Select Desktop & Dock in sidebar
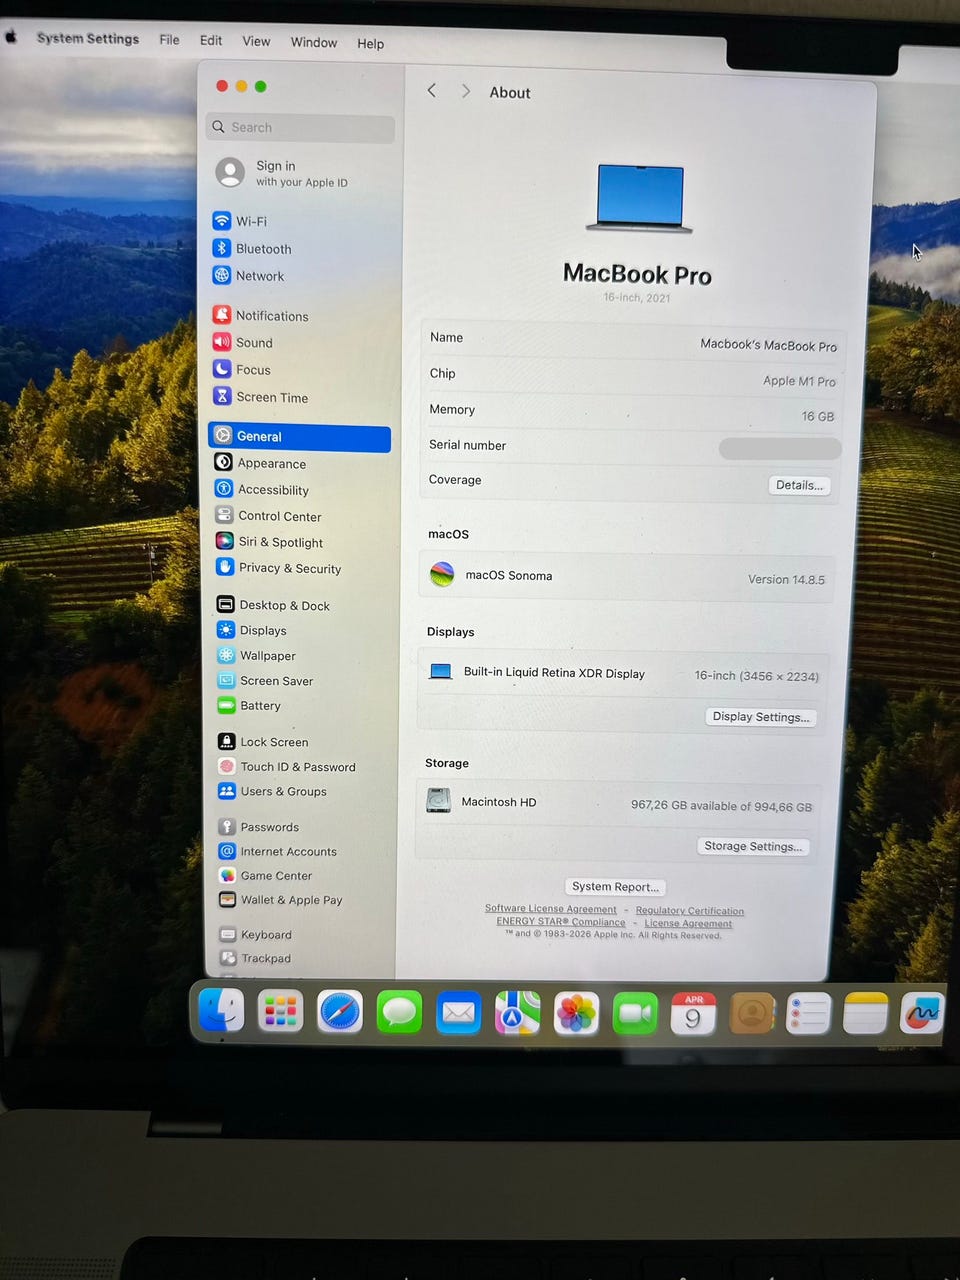This screenshot has height=1280, width=960. [273, 605]
